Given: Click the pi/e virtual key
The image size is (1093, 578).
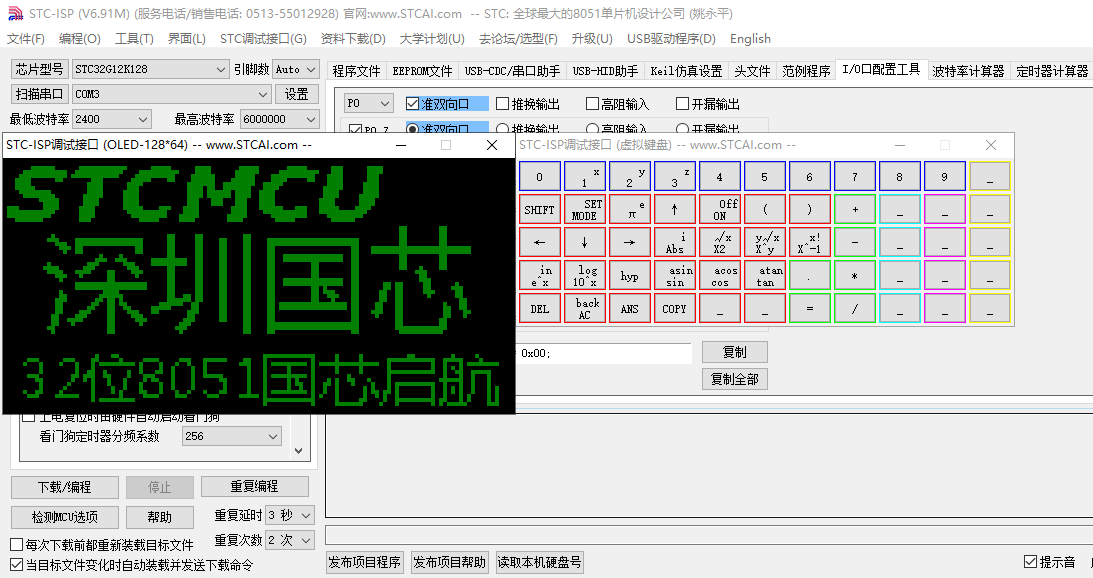Looking at the screenshot, I should [x=629, y=209].
